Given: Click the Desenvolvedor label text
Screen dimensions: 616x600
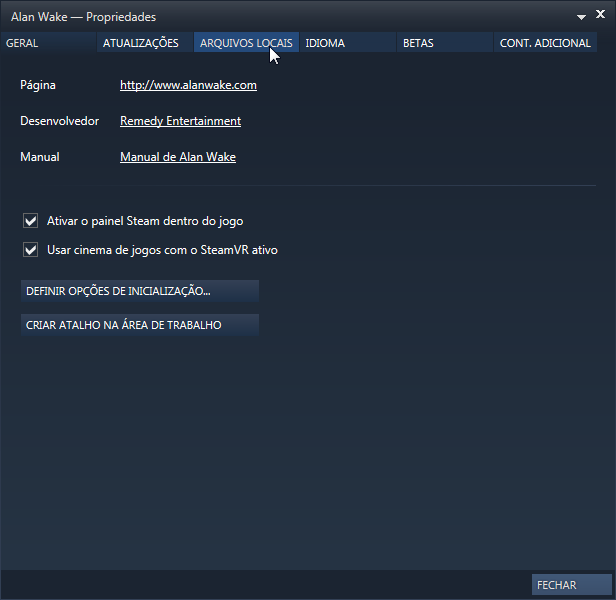Looking at the screenshot, I should [x=59, y=121].
